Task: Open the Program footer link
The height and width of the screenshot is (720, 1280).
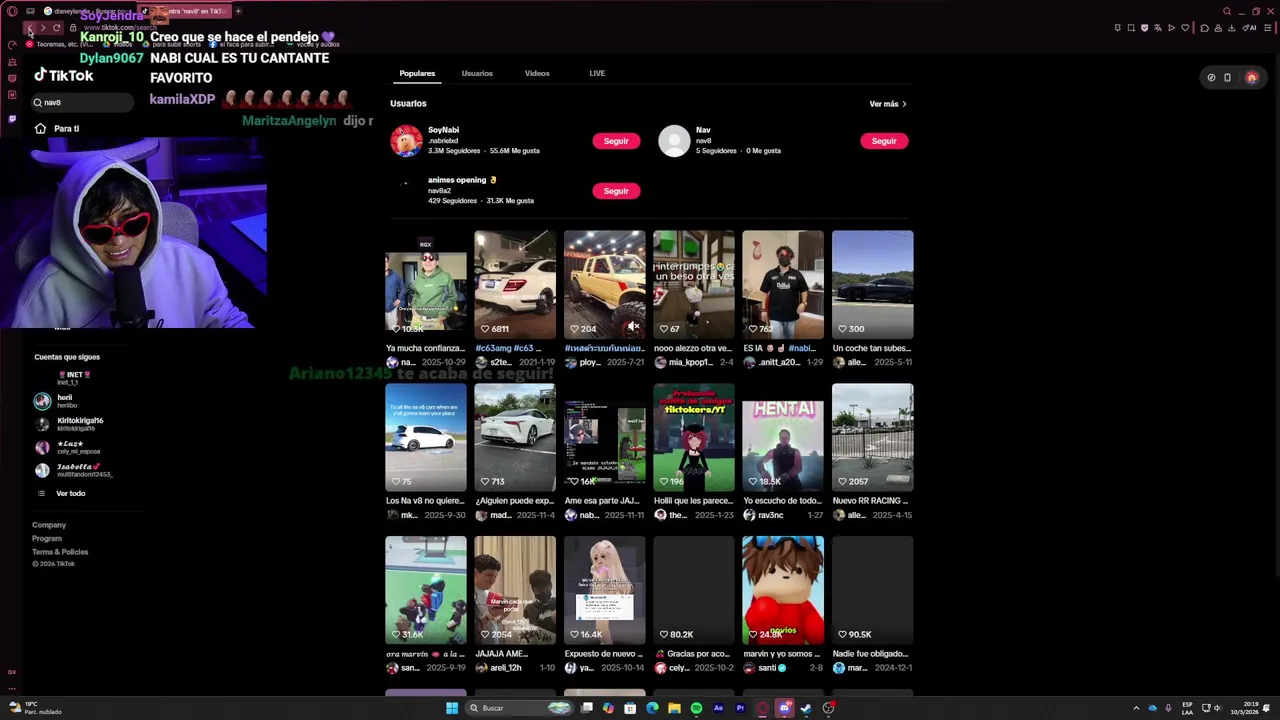Action: 47,538
